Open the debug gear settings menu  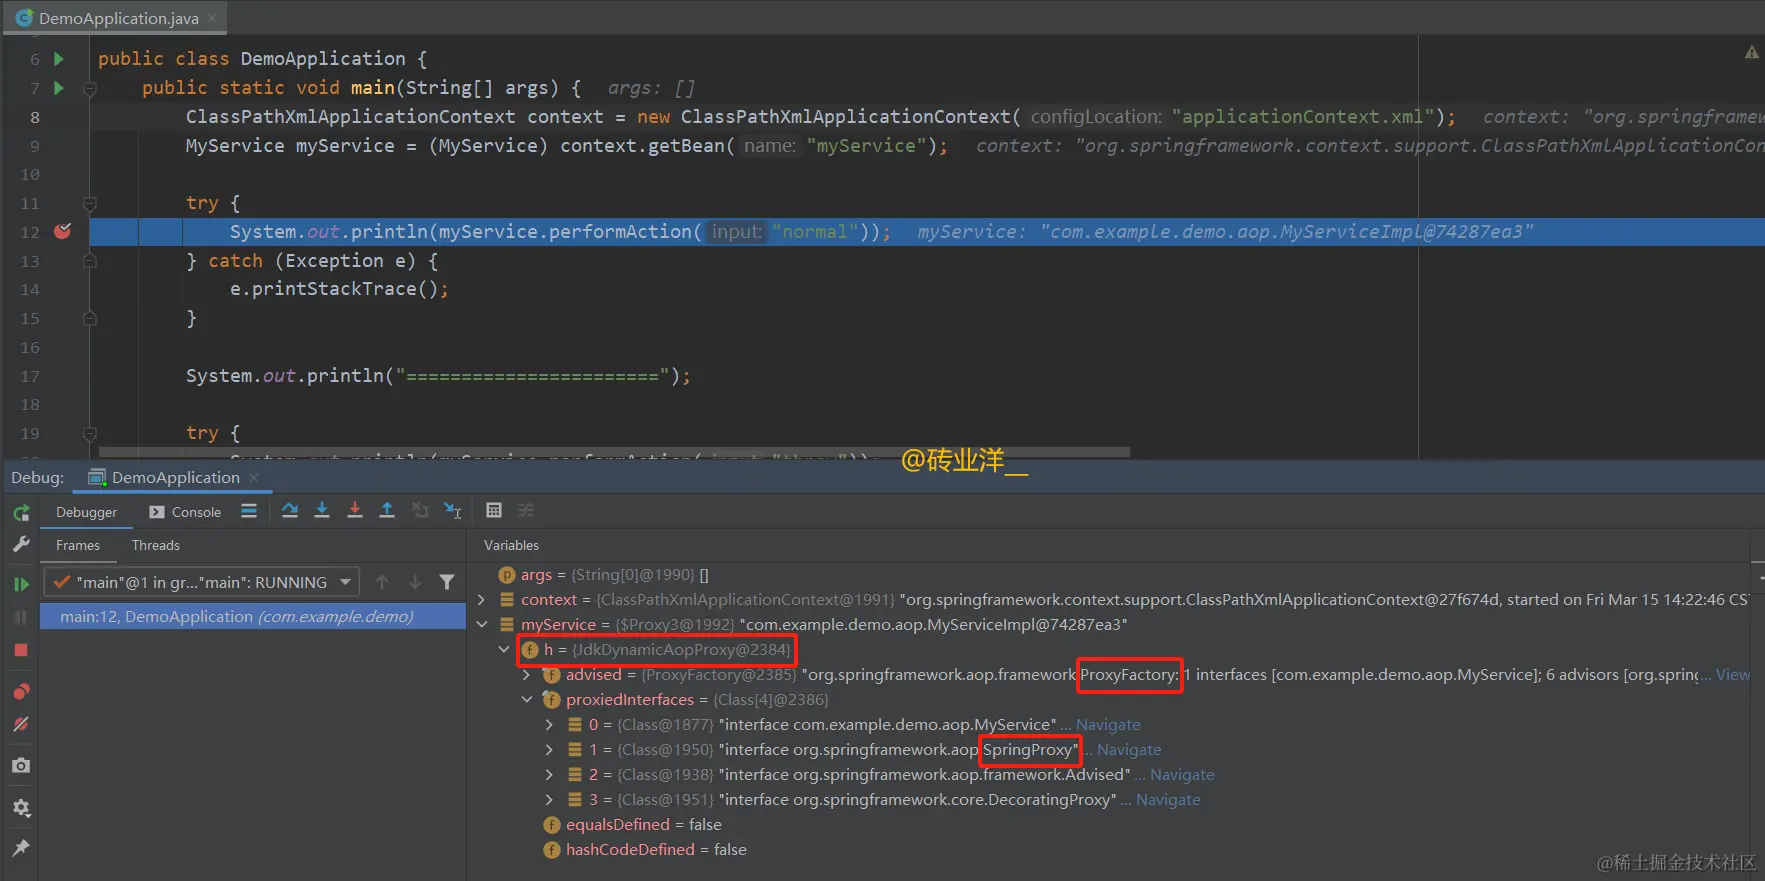21,808
